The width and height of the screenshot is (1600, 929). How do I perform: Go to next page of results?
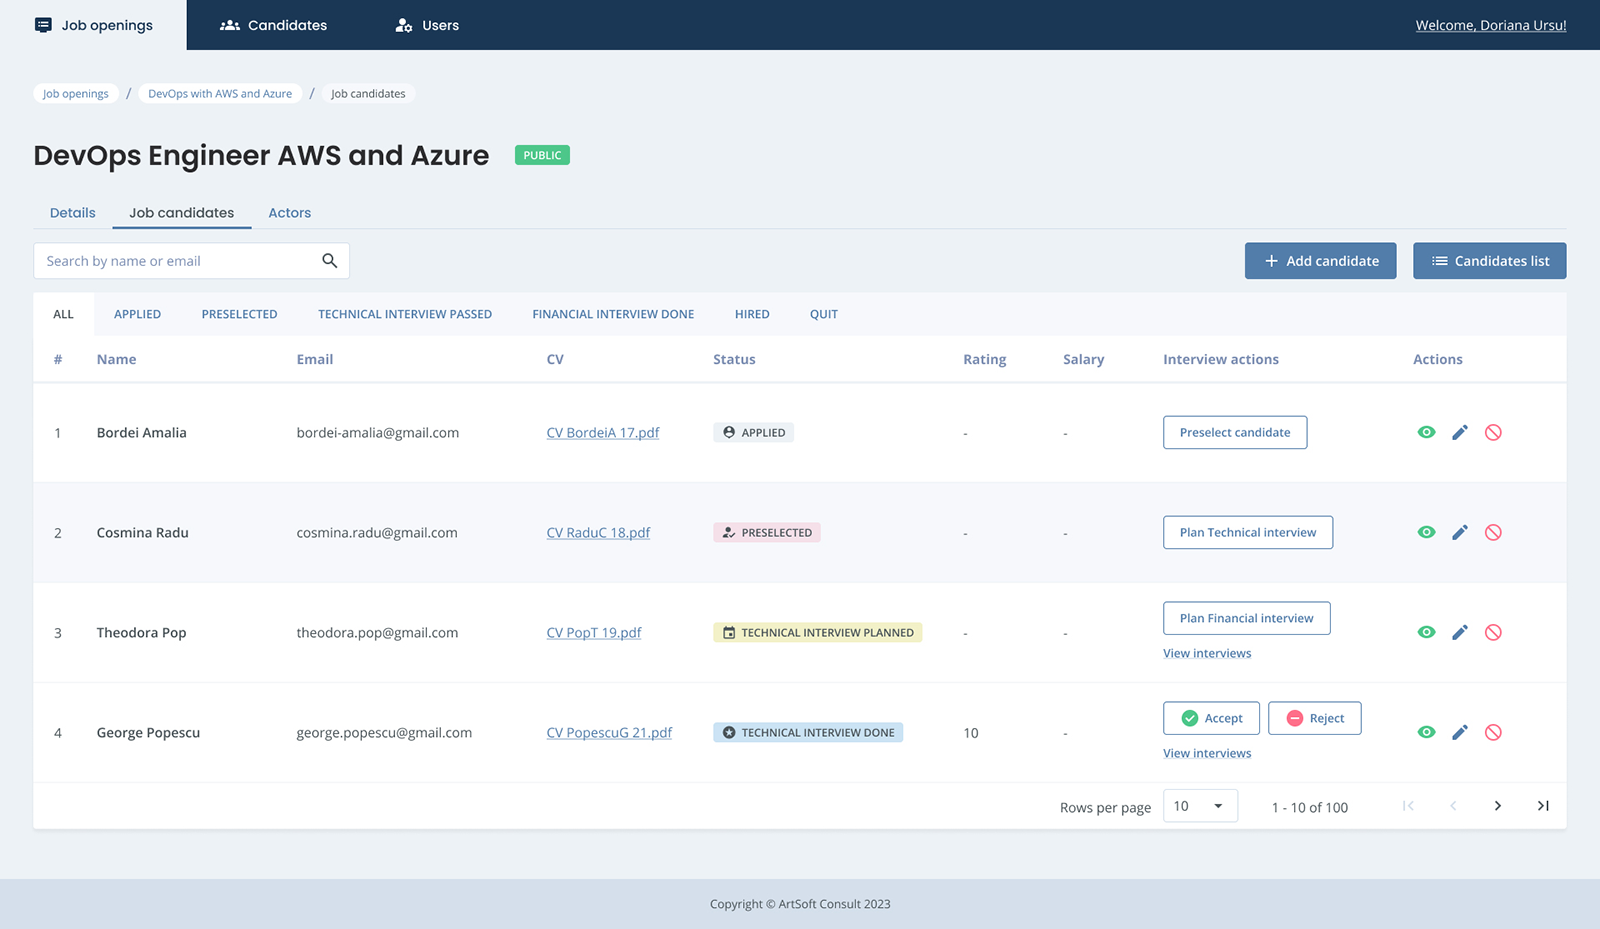(1497, 806)
